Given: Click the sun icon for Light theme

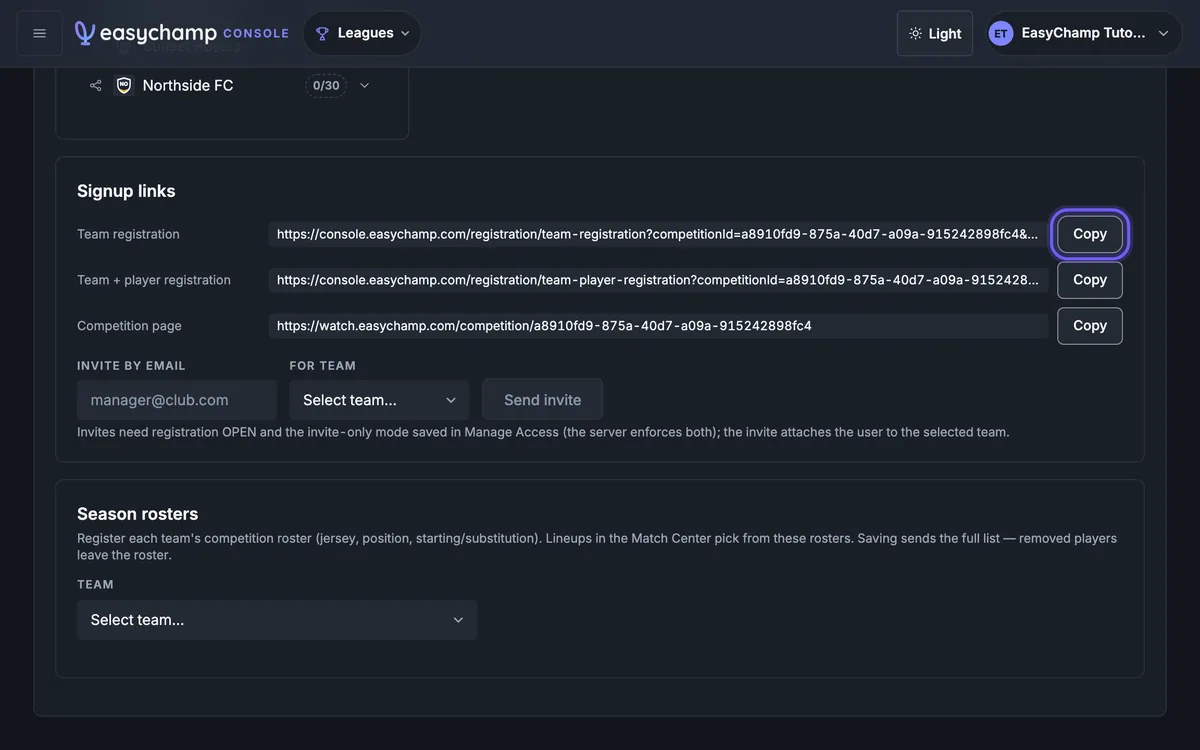Looking at the screenshot, I should (915, 33).
